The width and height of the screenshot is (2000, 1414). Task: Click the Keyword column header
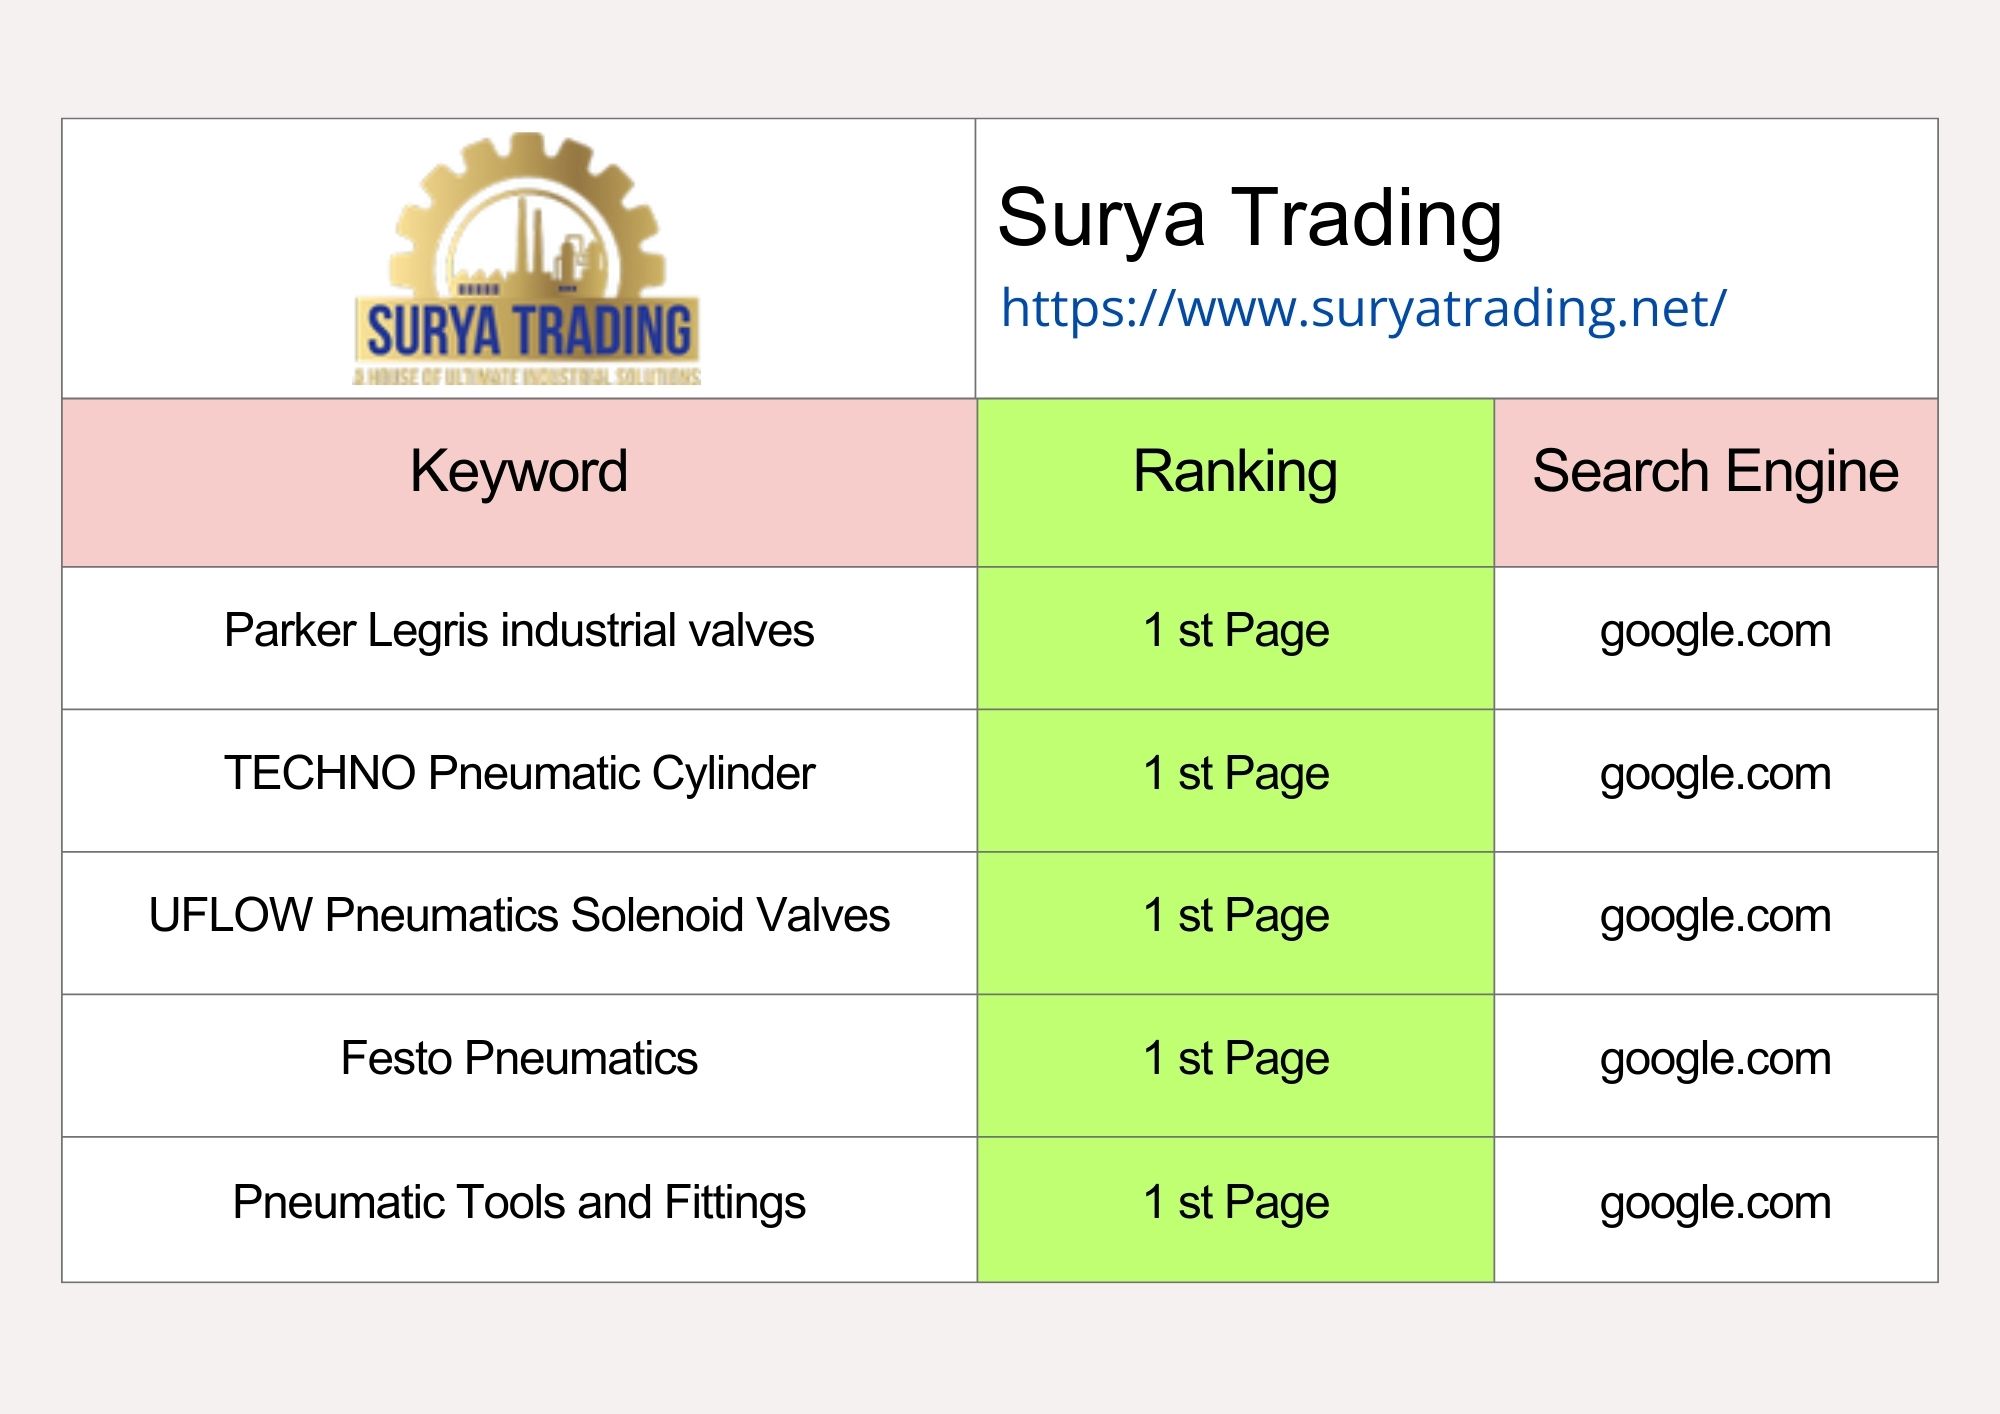click(x=519, y=483)
